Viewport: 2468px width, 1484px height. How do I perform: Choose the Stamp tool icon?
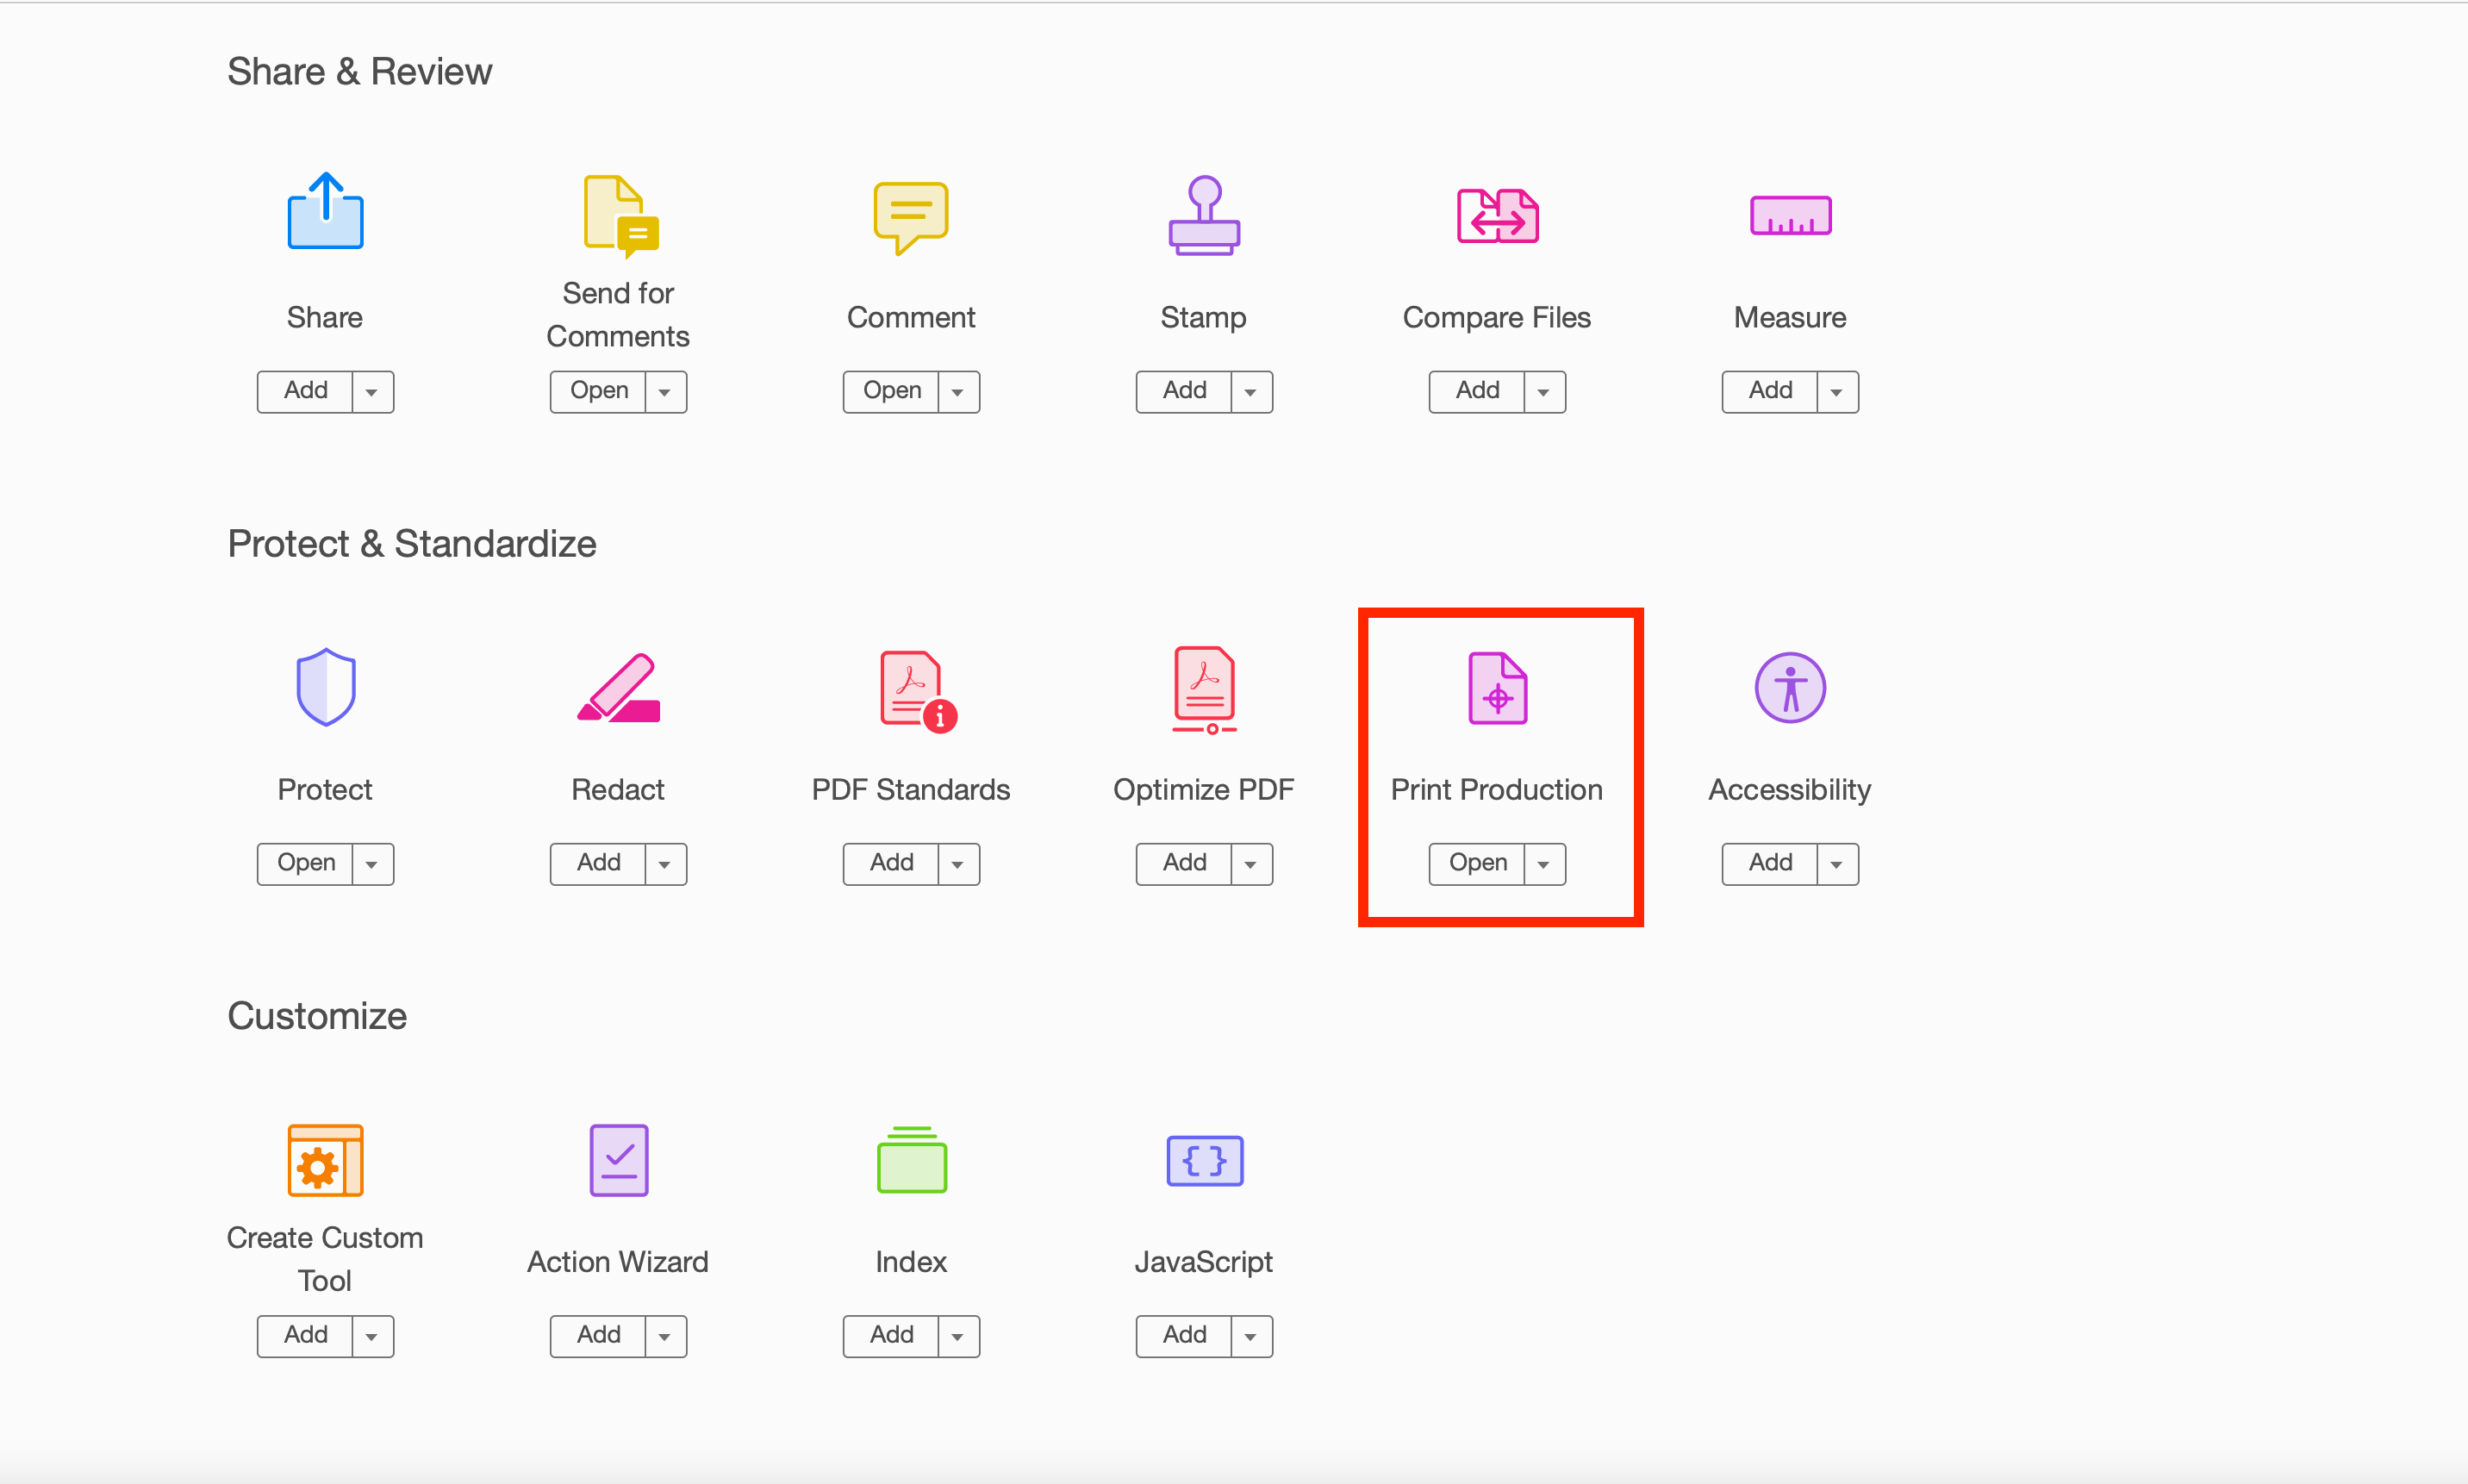coord(1204,215)
